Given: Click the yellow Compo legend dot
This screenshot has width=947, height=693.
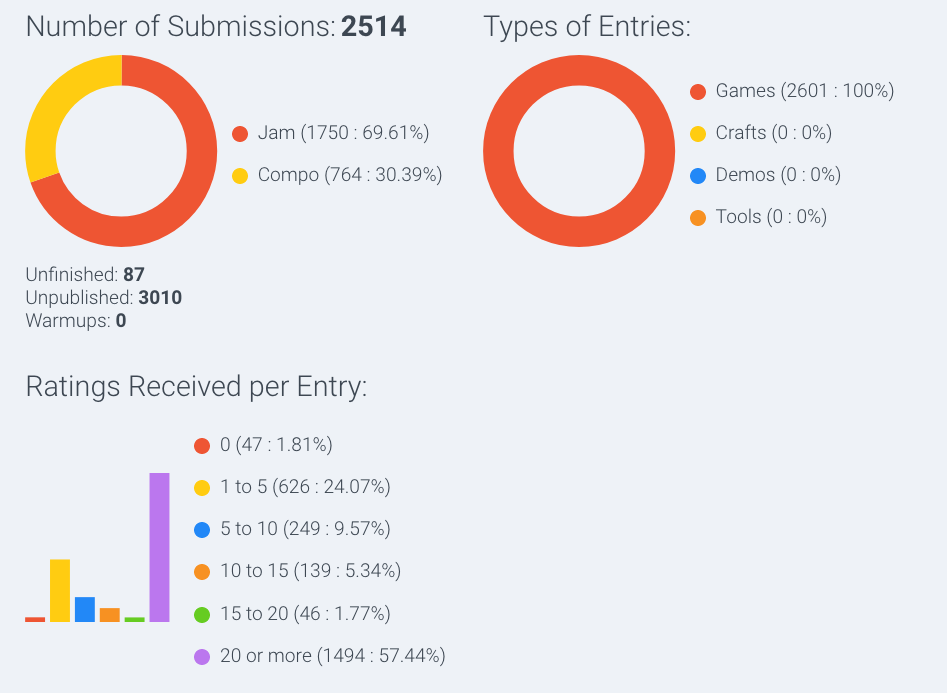Looking at the screenshot, I should click(240, 176).
